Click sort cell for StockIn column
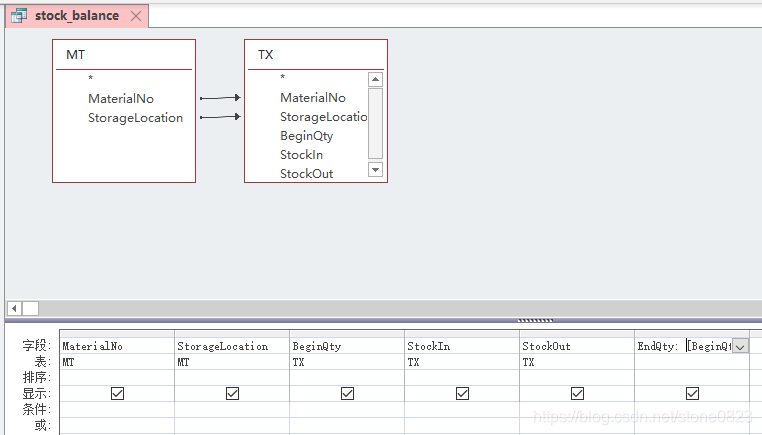This screenshot has width=762, height=435. click(462, 378)
